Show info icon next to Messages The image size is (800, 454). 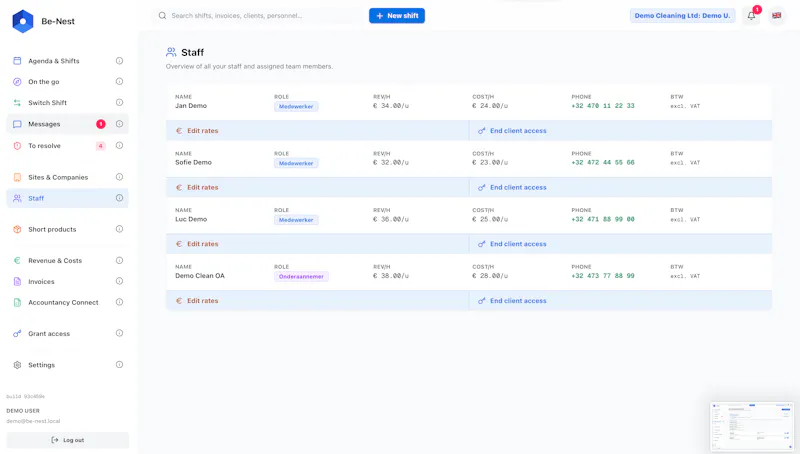click(x=119, y=124)
